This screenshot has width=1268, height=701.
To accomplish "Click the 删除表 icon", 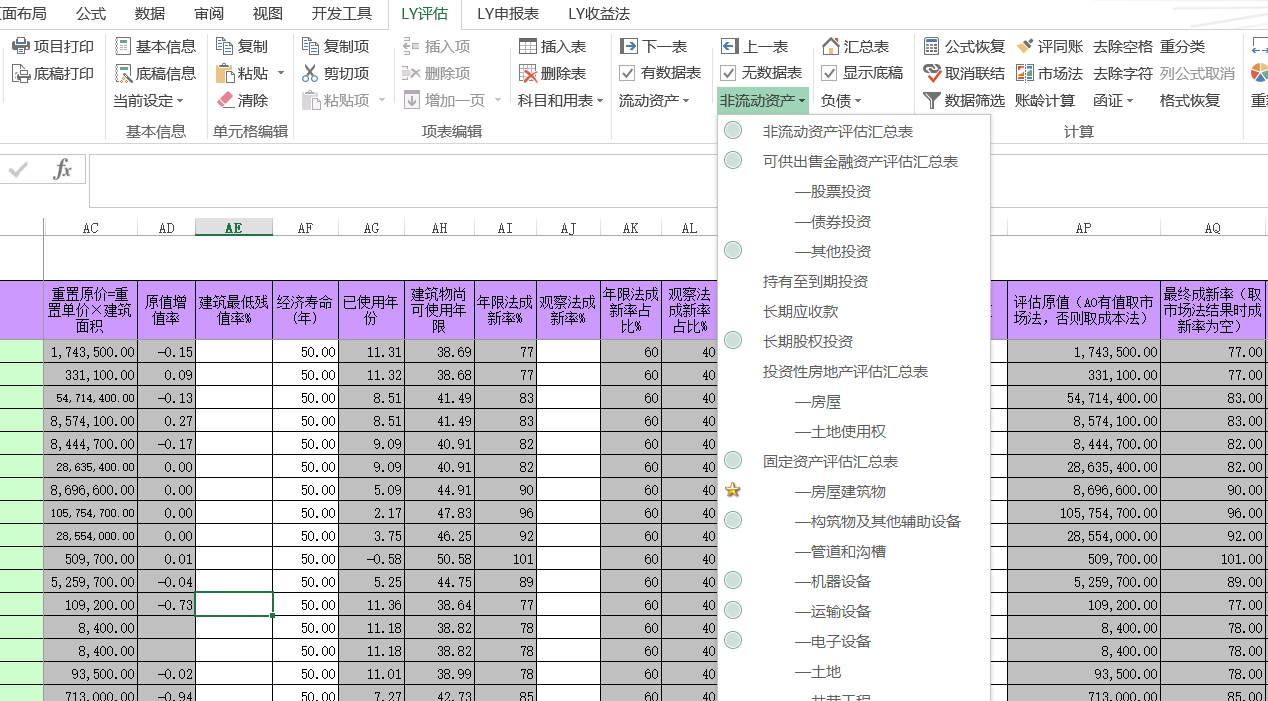I will click(528, 74).
